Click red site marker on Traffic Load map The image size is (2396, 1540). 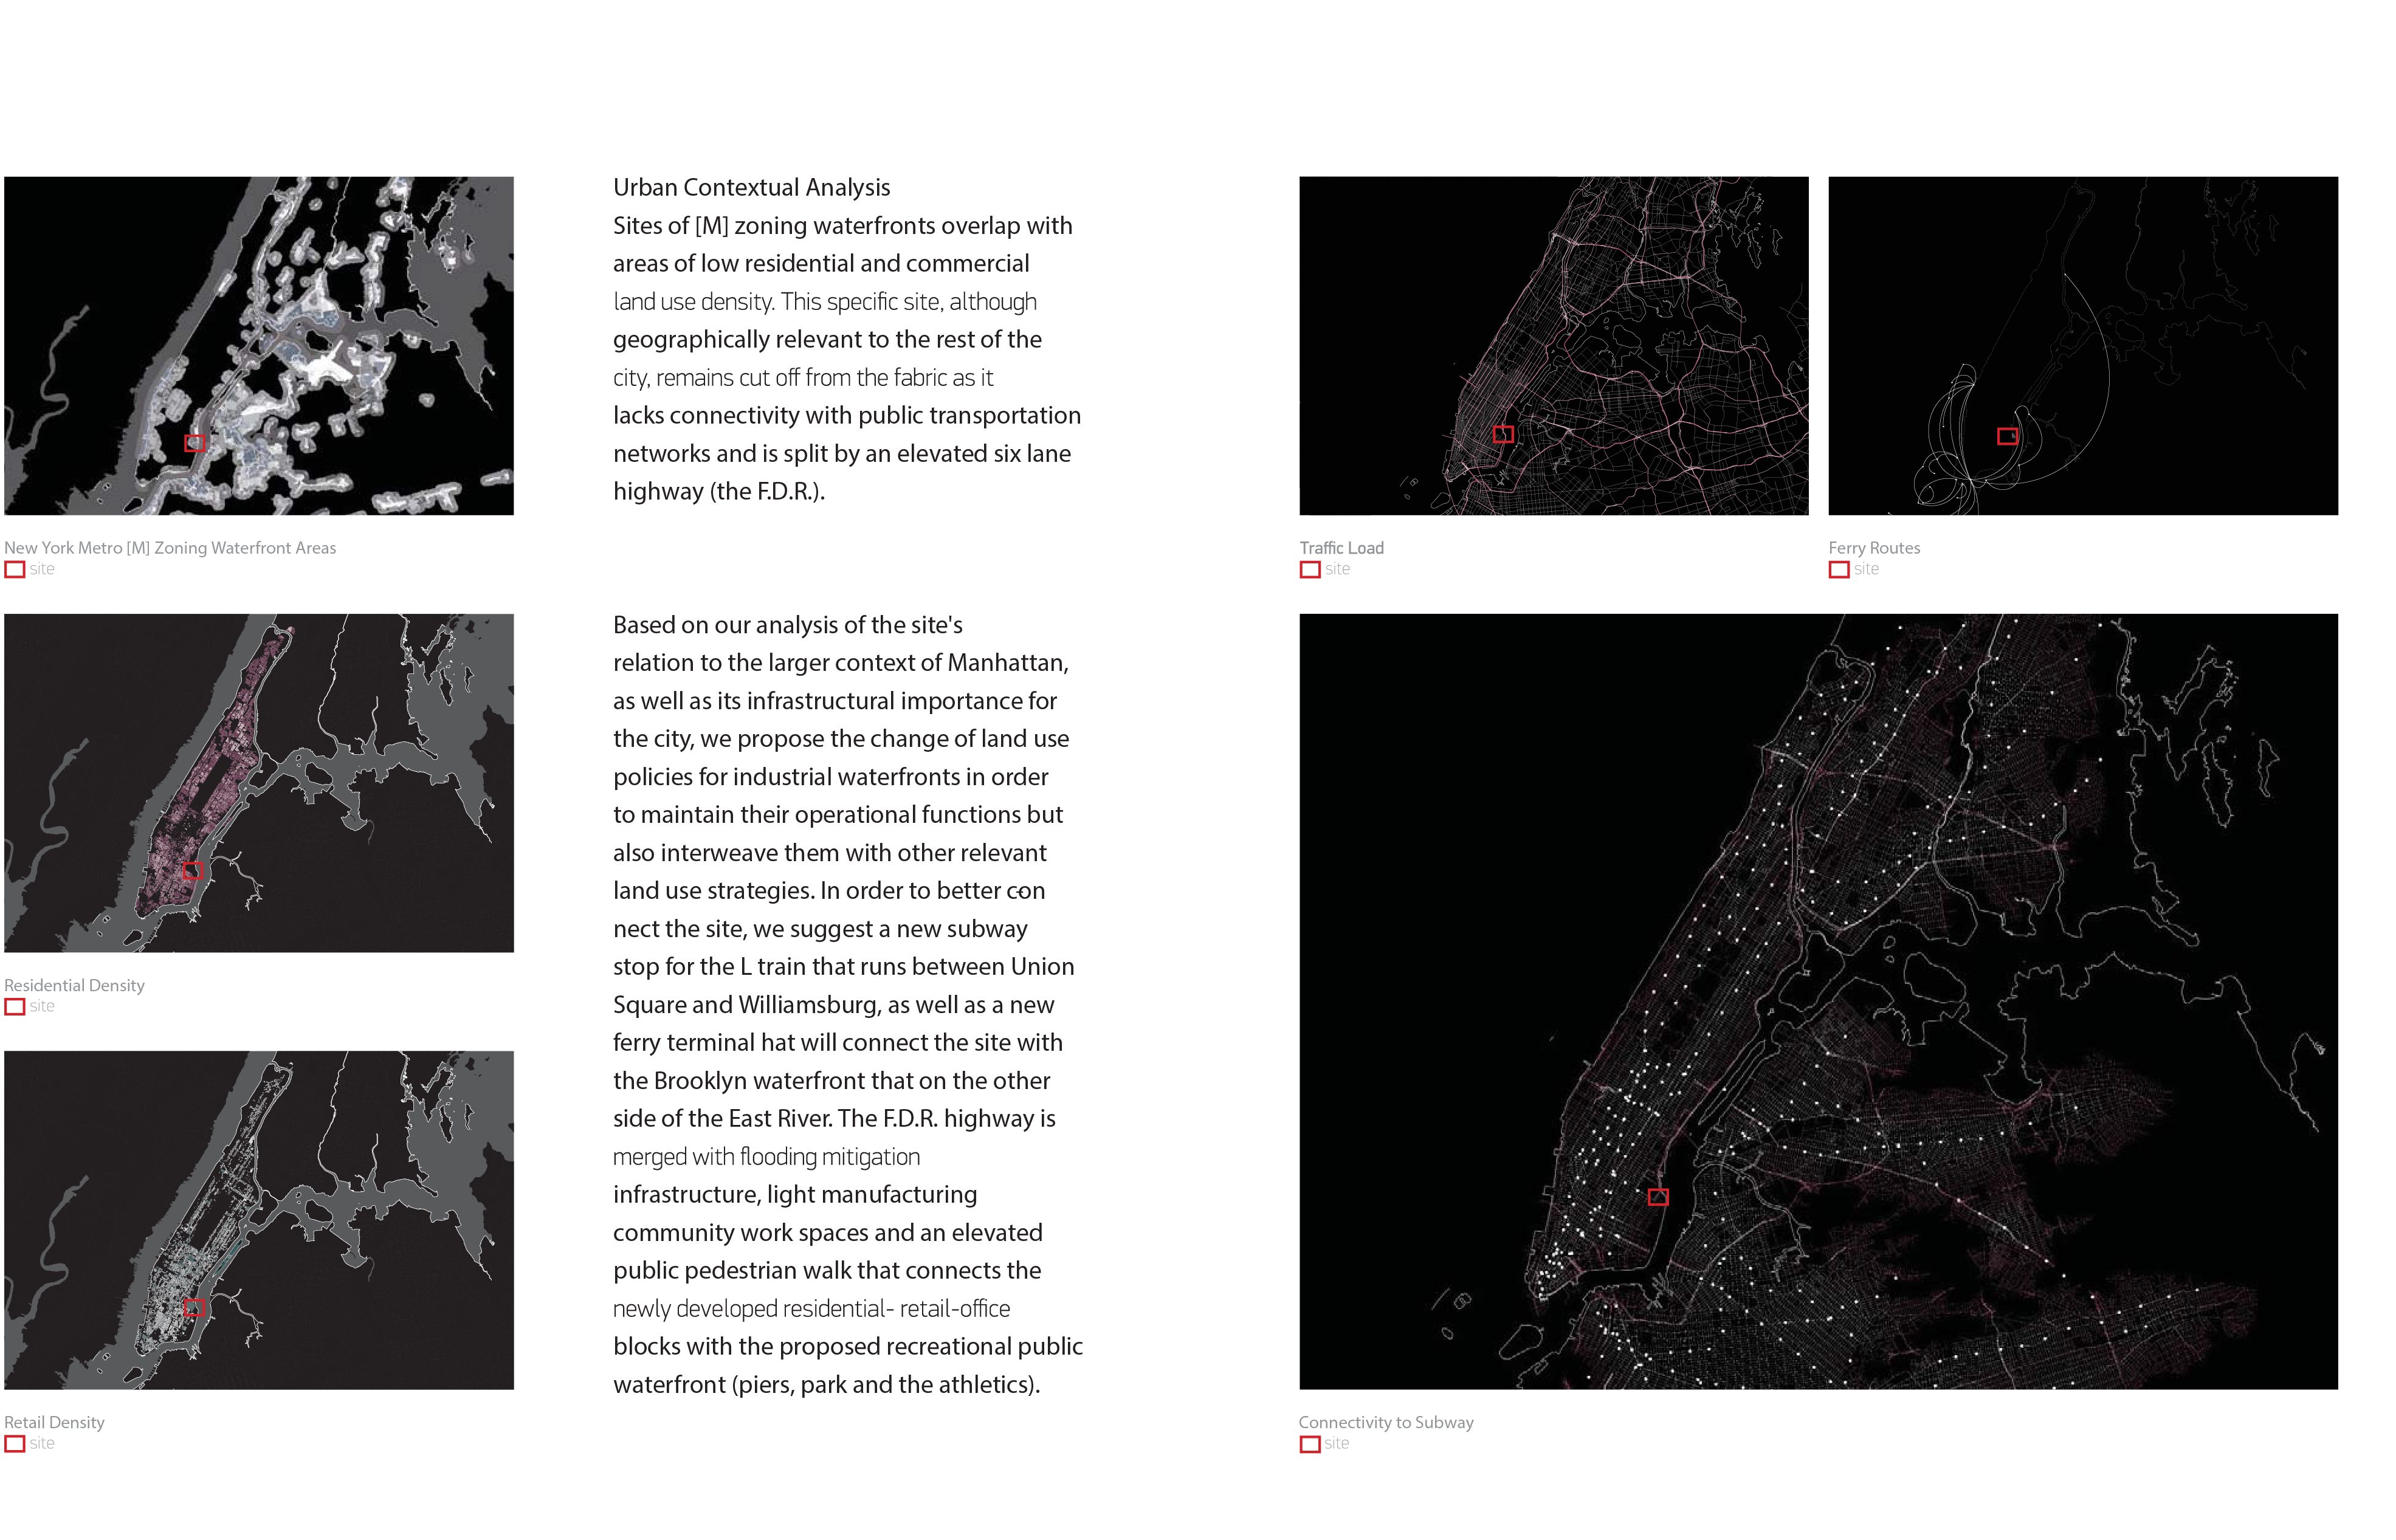coord(1503,434)
